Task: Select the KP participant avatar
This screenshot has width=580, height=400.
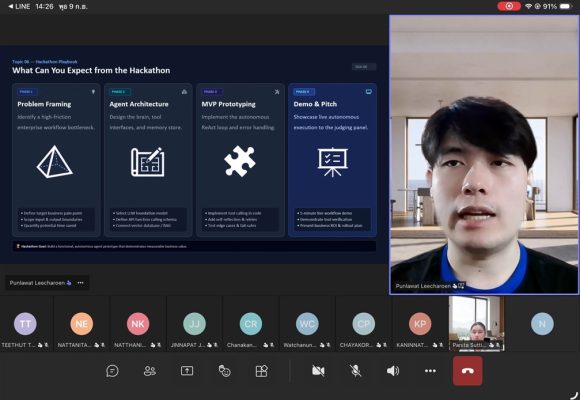Action: 420,323
